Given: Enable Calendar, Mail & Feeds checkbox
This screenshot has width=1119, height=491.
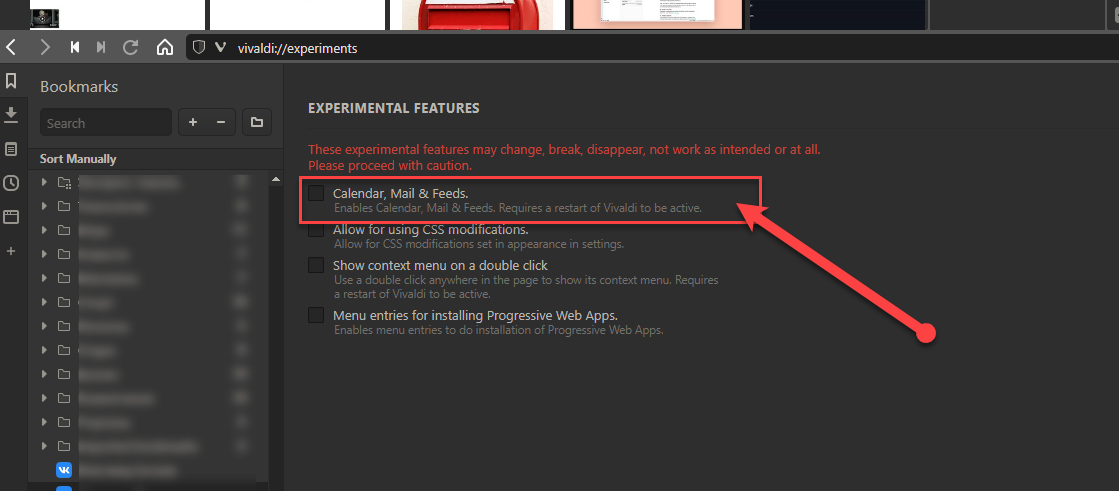Looking at the screenshot, I should (315, 193).
